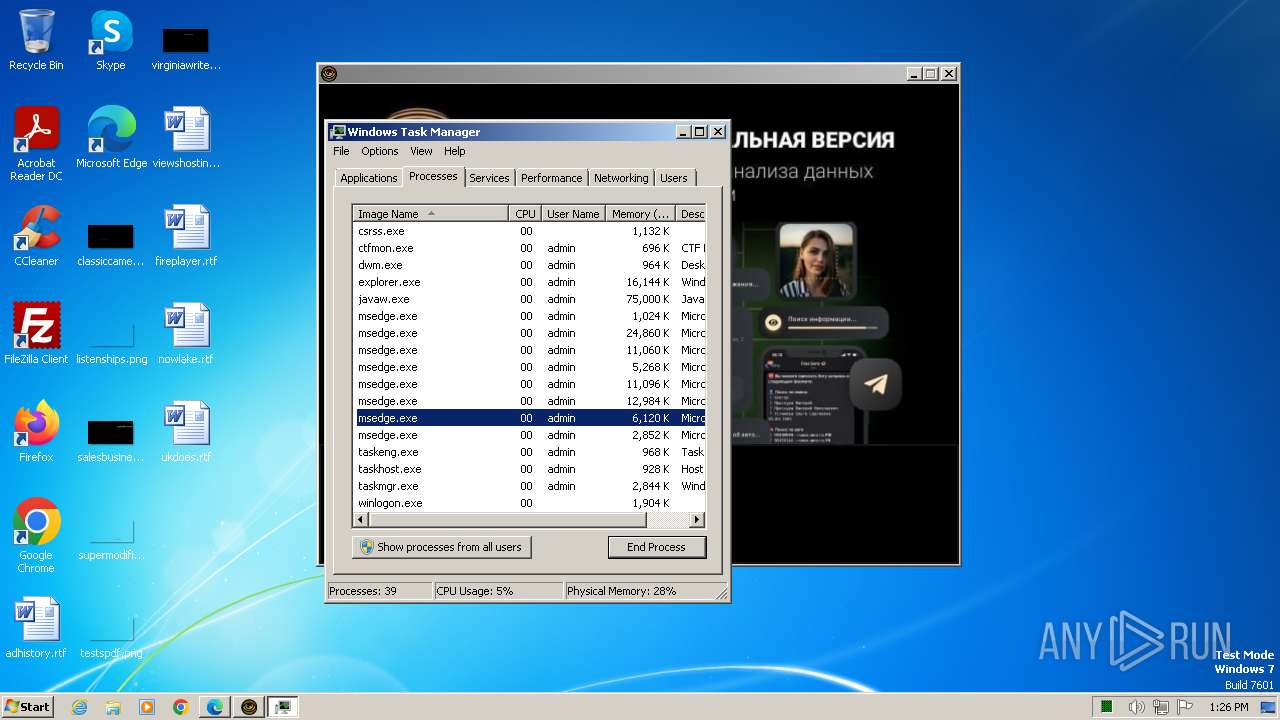
Task: Select the winlogon.exe process row
Action: click(x=530, y=503)
